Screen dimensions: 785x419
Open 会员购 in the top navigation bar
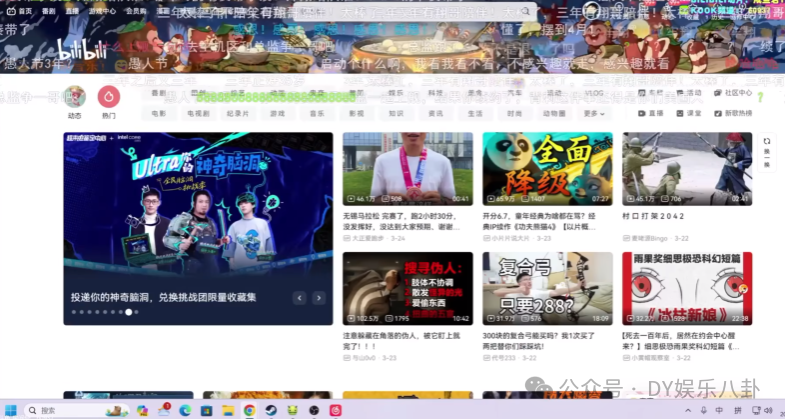click(x=136, y=11)
